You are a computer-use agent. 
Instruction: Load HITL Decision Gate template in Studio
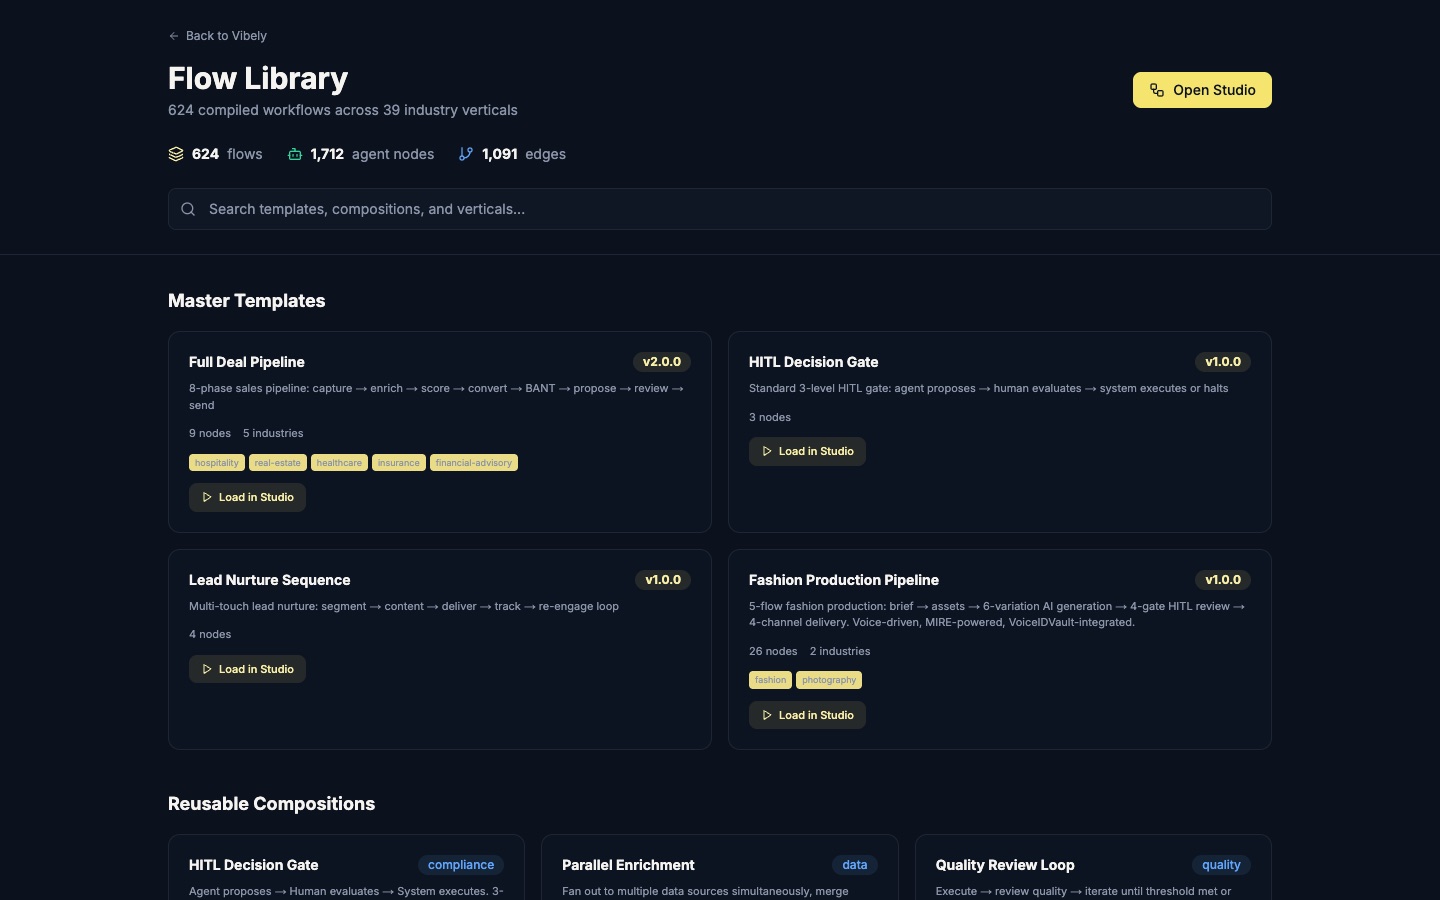pos(807,451)
